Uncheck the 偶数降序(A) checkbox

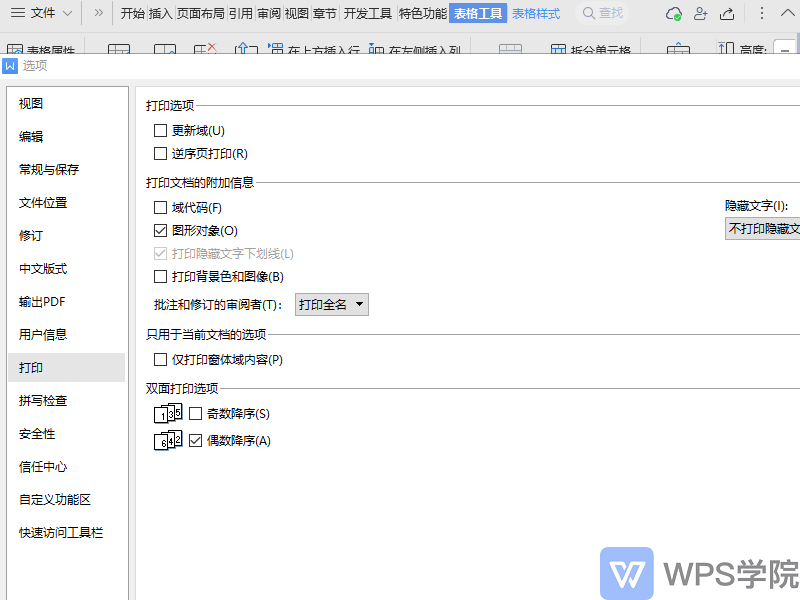[x=195, y=440]
